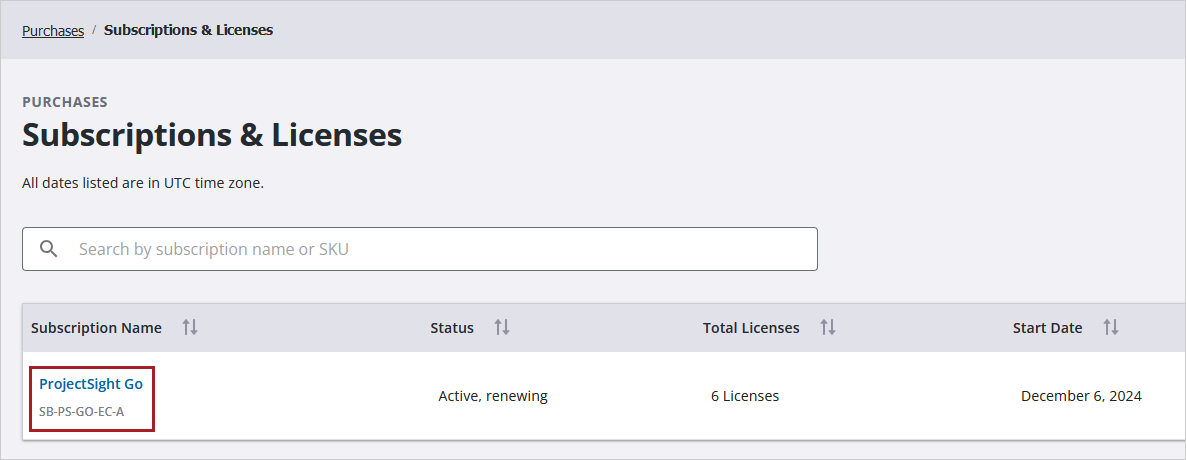Go back to Purchases via breadcrumb
The width and height of the screenshot is (1186, 460).
coord(53,30)
